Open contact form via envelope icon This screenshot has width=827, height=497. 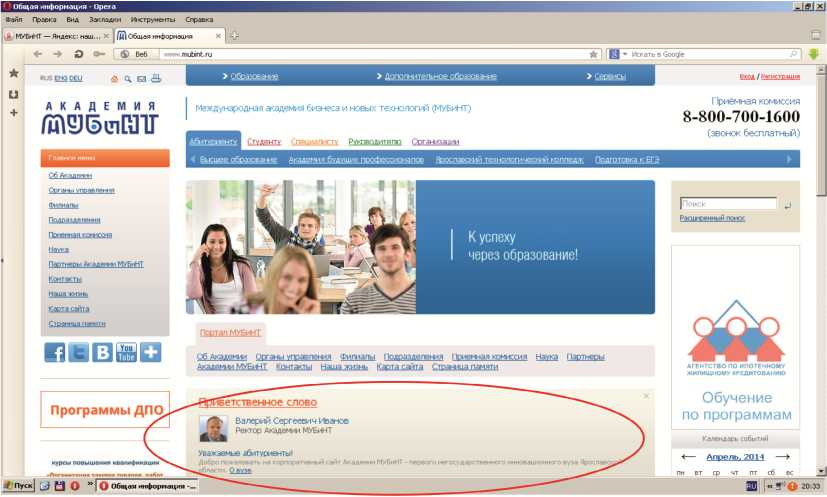pos(141,79)
